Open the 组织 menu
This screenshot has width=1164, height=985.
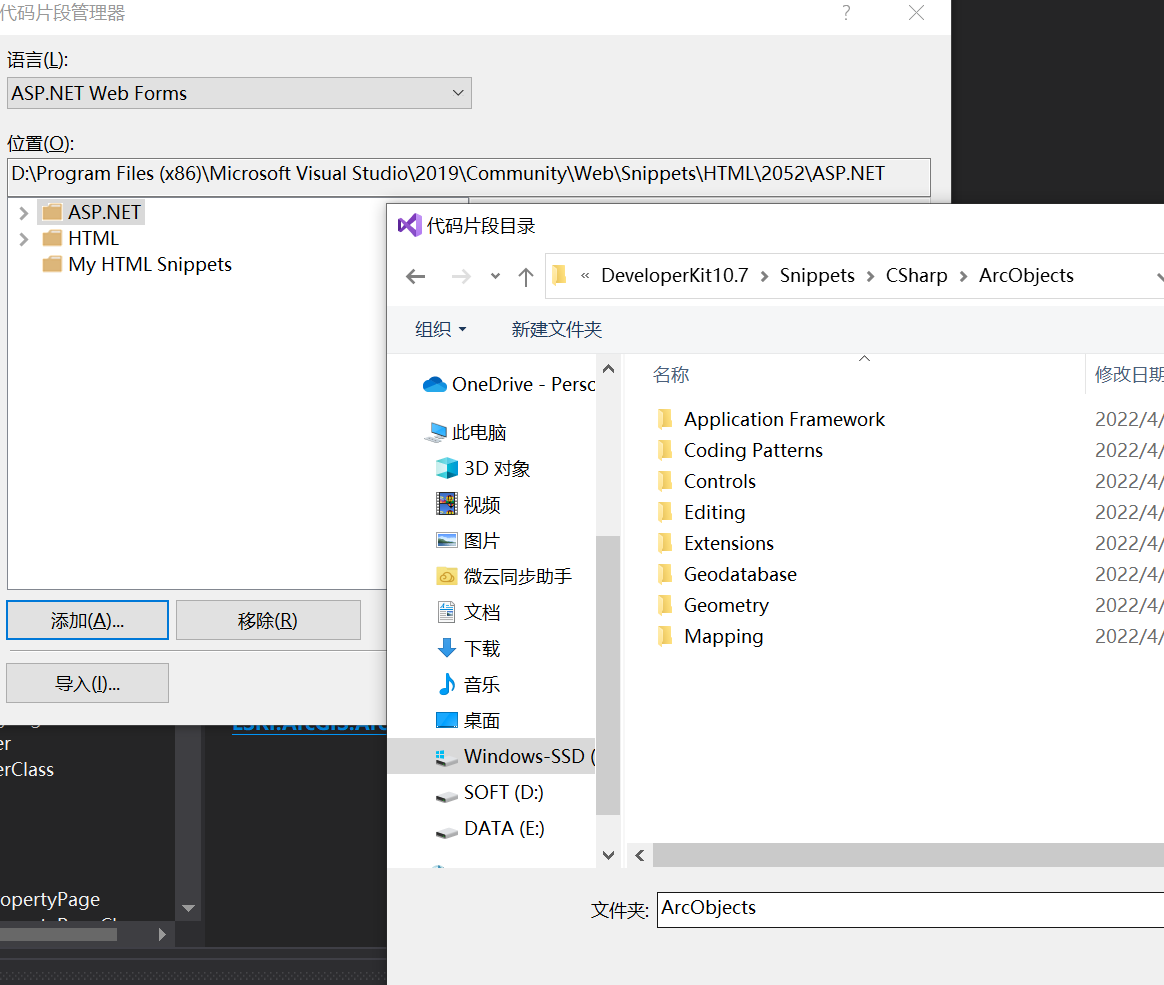[x=440, y=329]
